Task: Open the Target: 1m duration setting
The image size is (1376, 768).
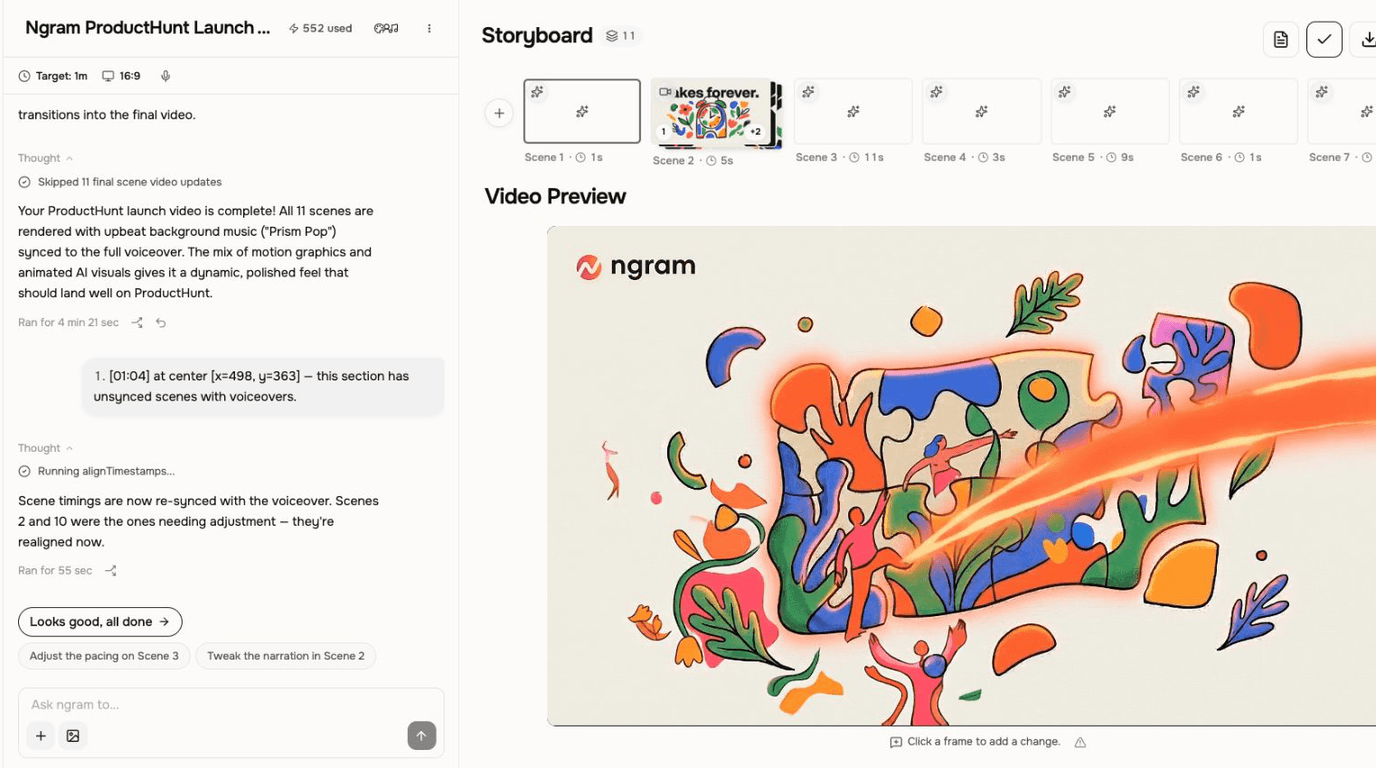Action: (53, 76)
